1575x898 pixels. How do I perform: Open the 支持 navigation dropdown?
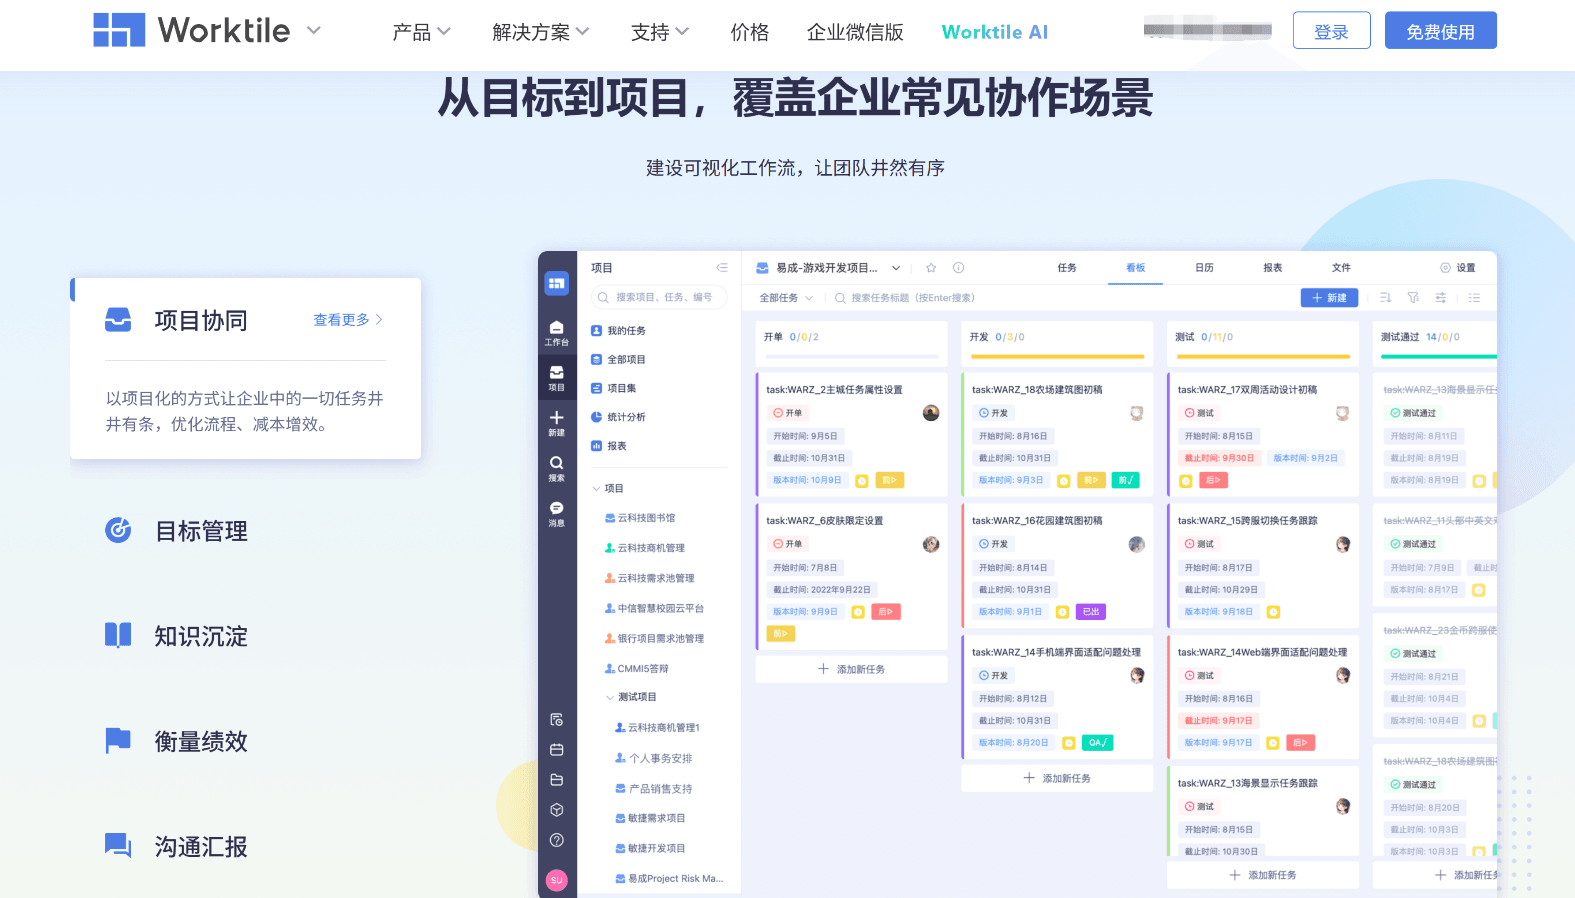(660, 32)
